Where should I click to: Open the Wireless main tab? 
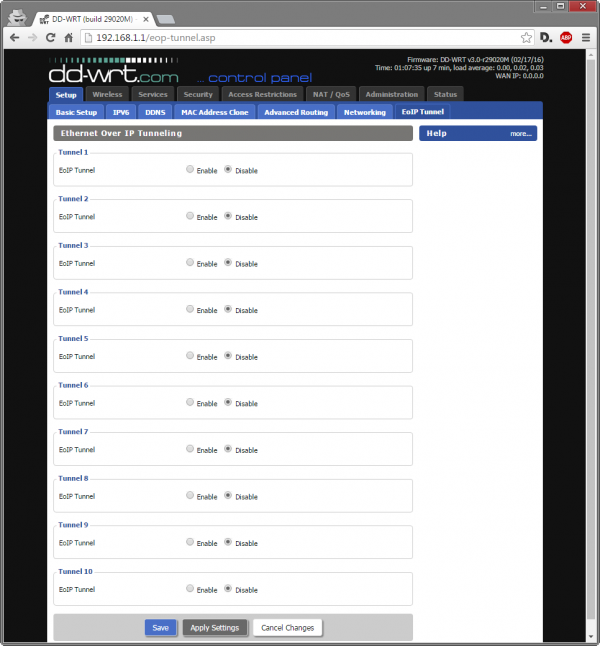pyautogui.click(x=107, y=94)
